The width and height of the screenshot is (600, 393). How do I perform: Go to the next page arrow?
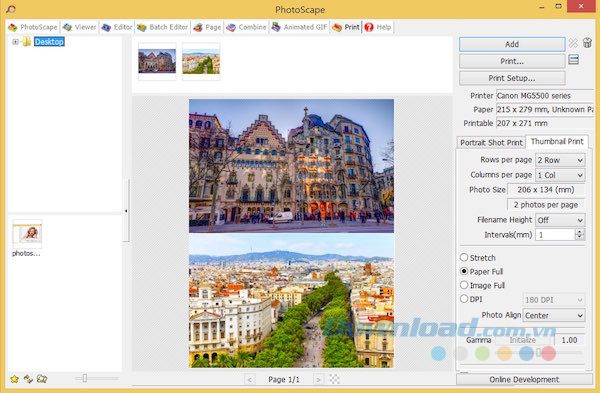point(318,379)
